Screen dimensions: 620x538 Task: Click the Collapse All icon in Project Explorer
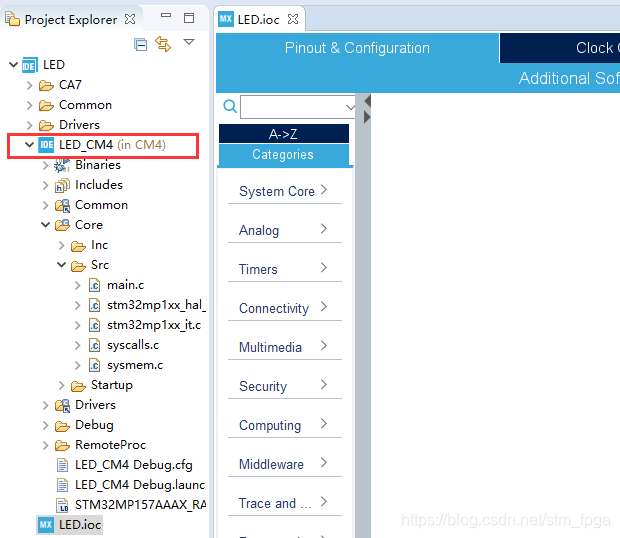(140, 44)
